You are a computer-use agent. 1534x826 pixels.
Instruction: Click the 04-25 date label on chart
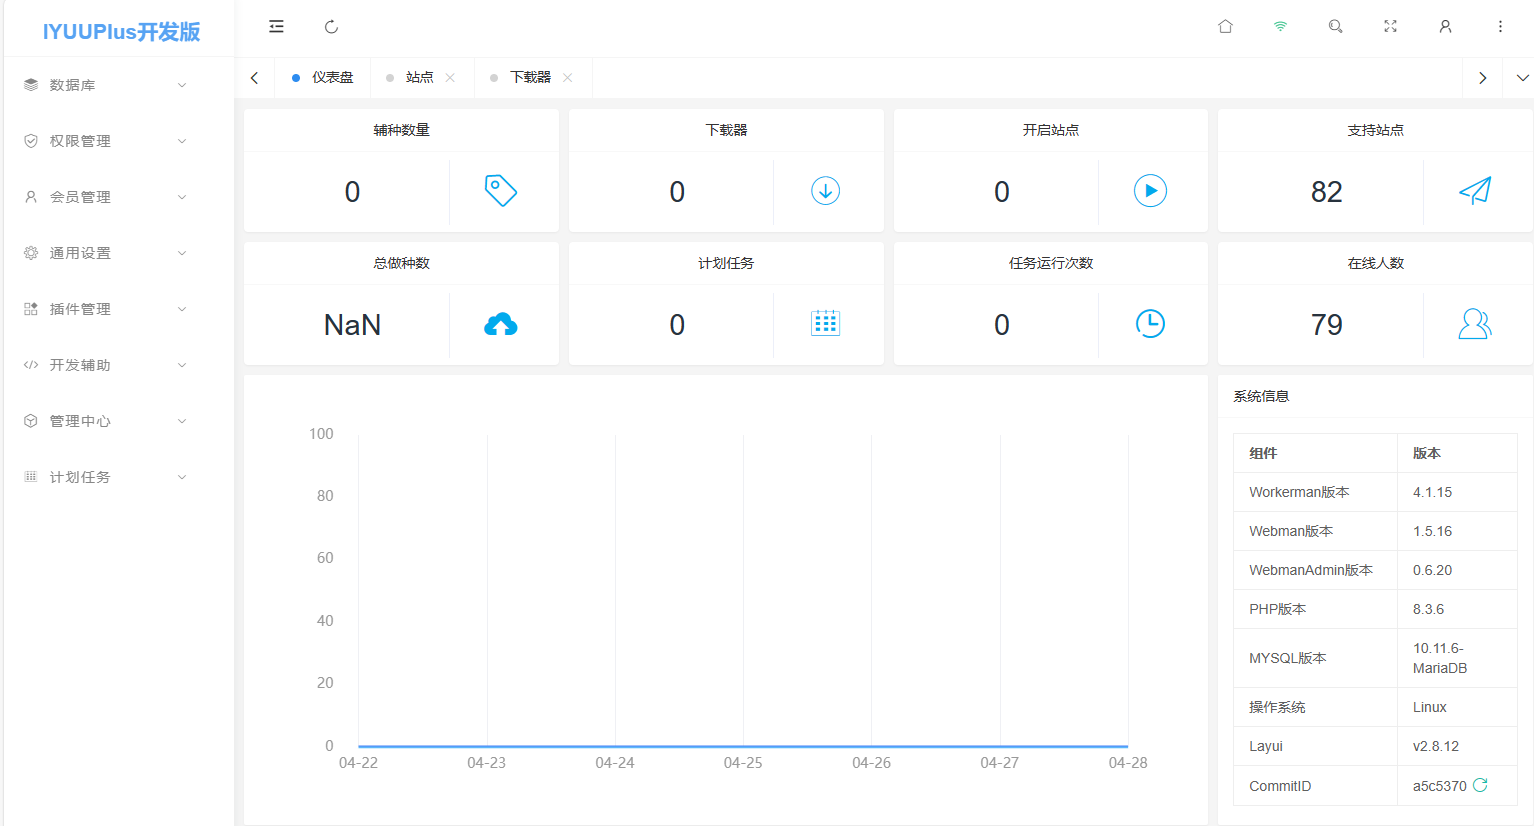[743, 763]
